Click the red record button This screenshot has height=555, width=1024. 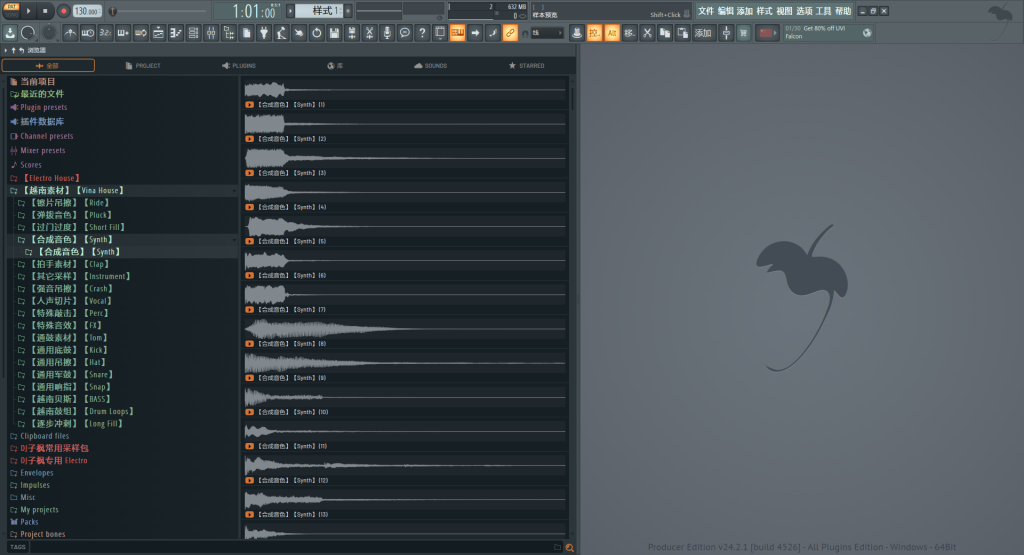(x=63, y=11)
